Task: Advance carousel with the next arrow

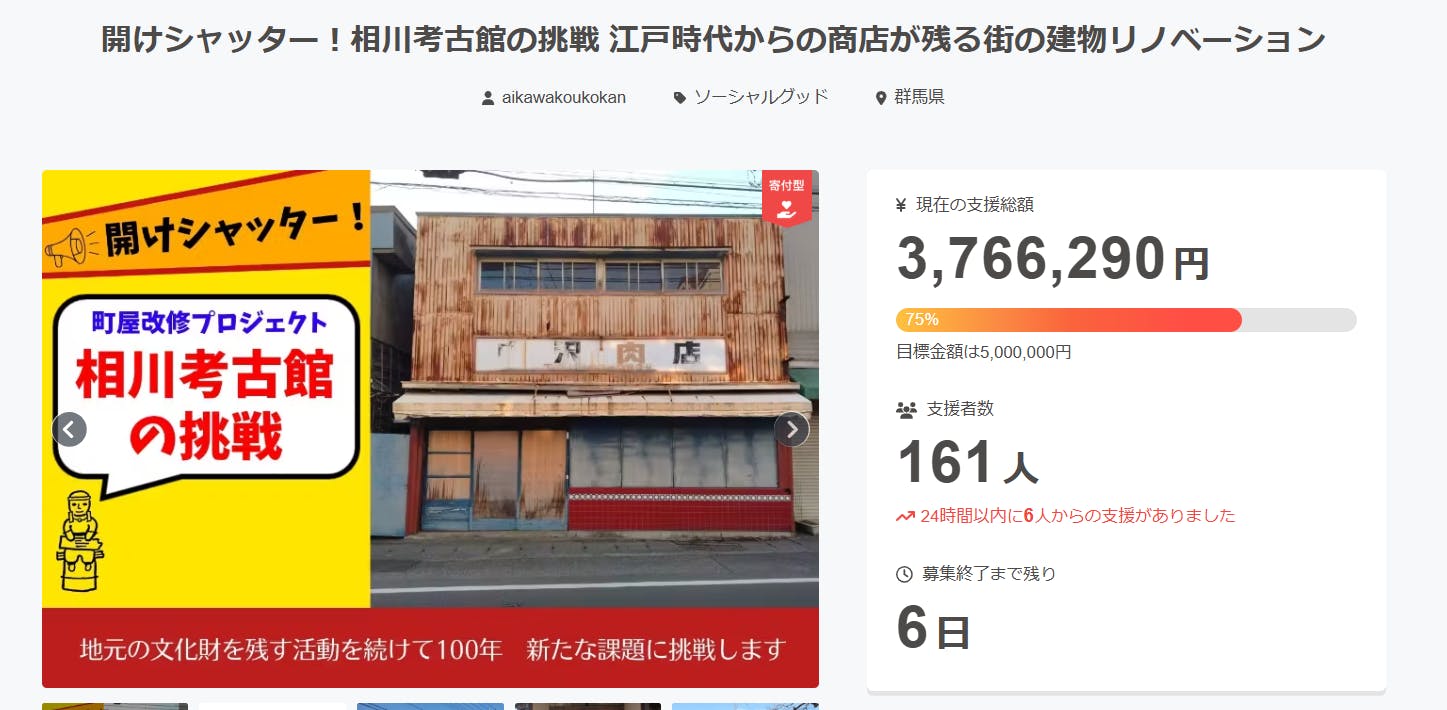Action: (792, 429)
